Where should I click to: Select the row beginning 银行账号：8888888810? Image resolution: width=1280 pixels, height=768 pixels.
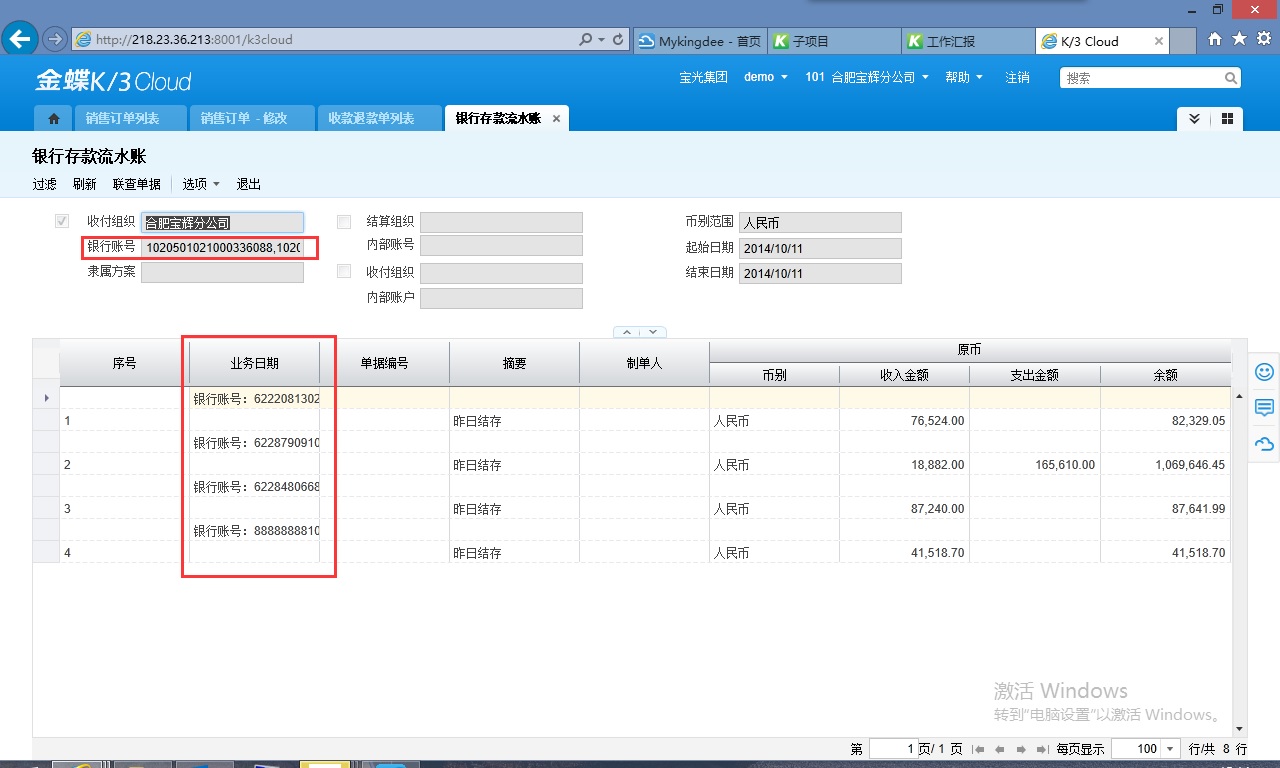coord(632,530)
